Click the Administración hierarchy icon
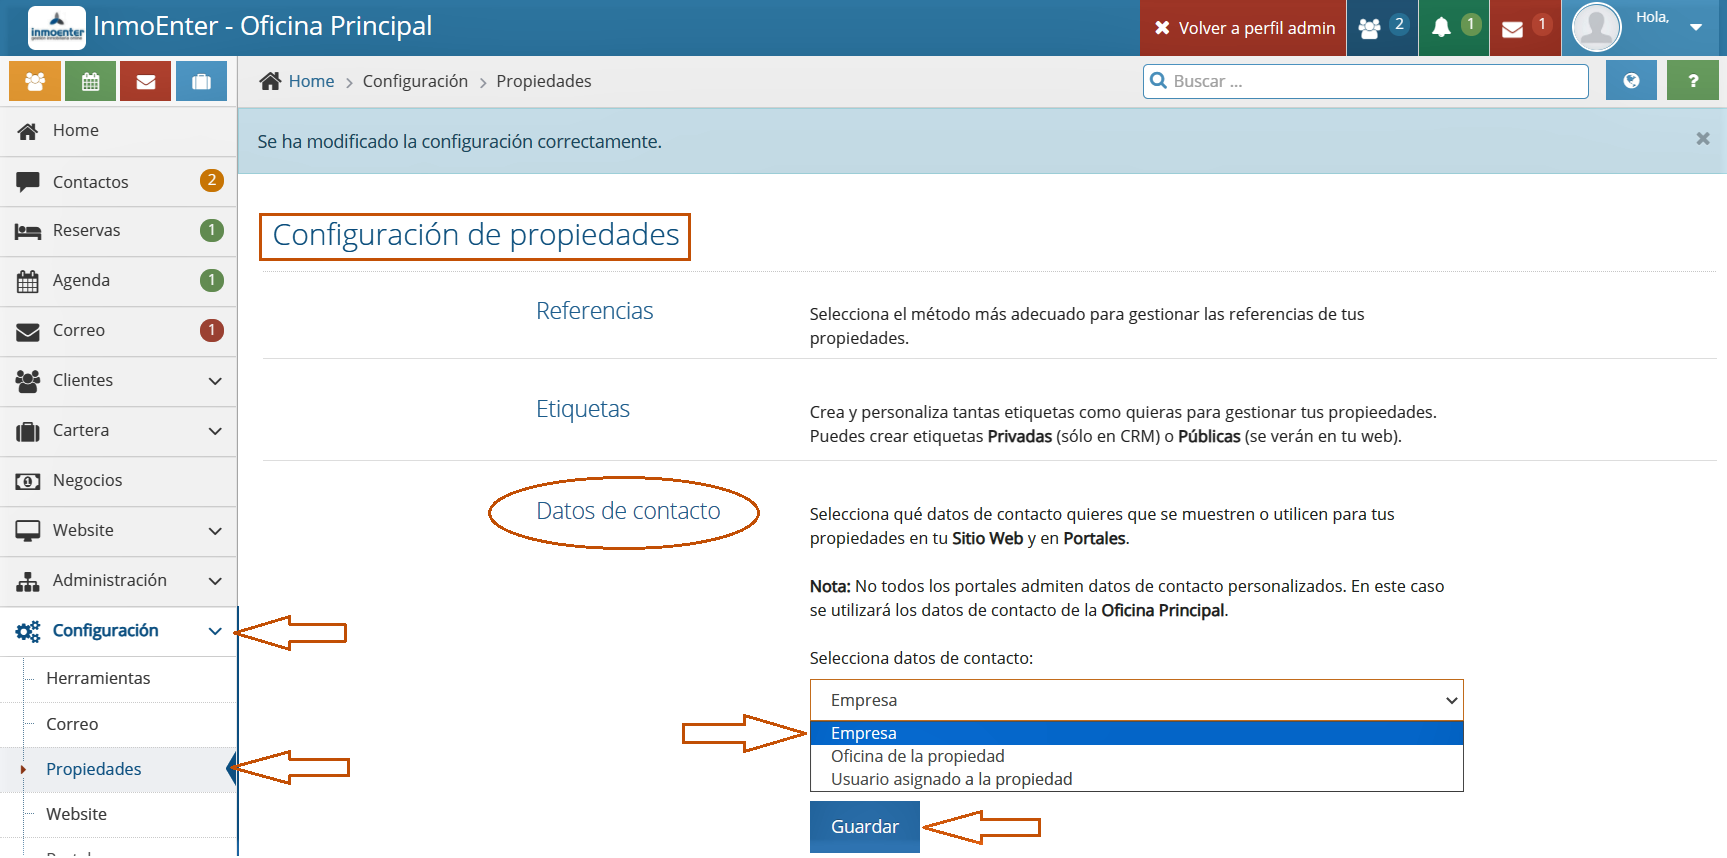 click(28, 581)
